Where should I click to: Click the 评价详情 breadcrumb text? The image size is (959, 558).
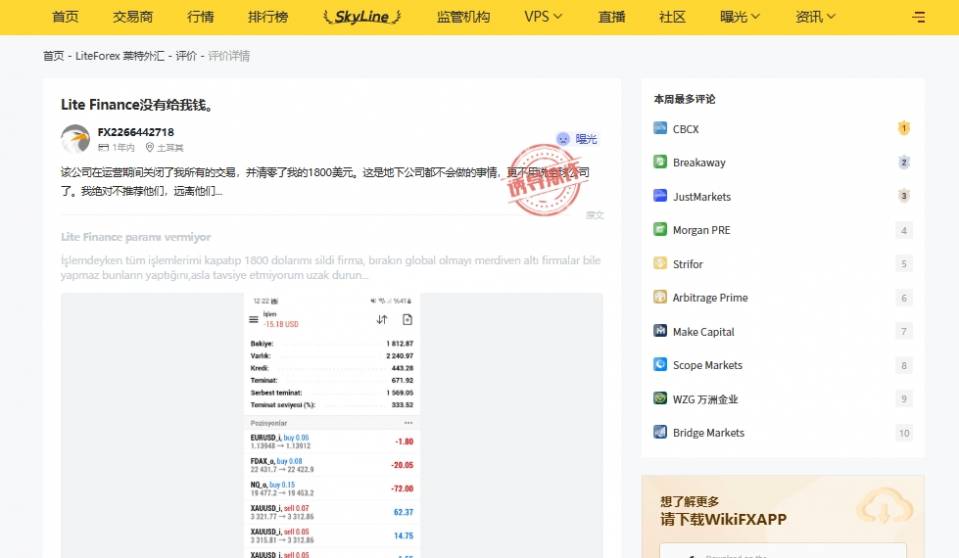coord(229,56)
